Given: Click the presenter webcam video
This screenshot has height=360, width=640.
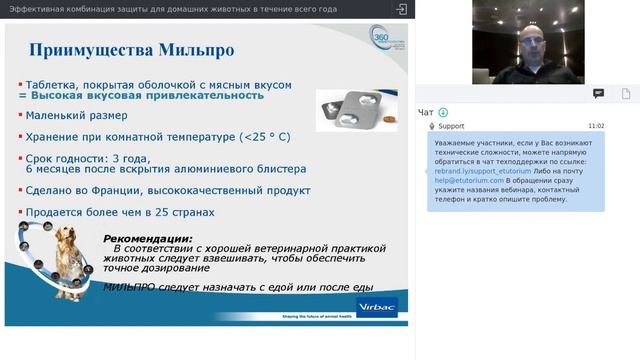Looking at the screenshot, I should tap(528, 42).
